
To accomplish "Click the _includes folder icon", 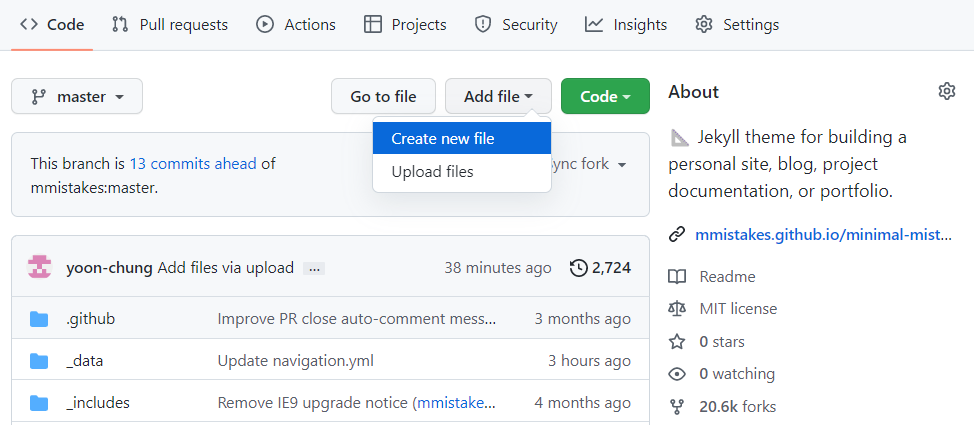I will click(x=39, y=403).
